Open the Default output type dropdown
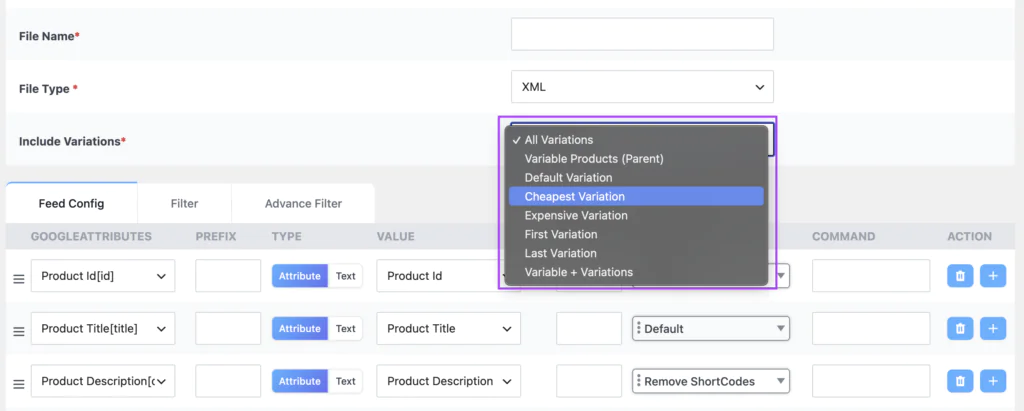This screenshot has height=411, width=1024. (711, 328)
